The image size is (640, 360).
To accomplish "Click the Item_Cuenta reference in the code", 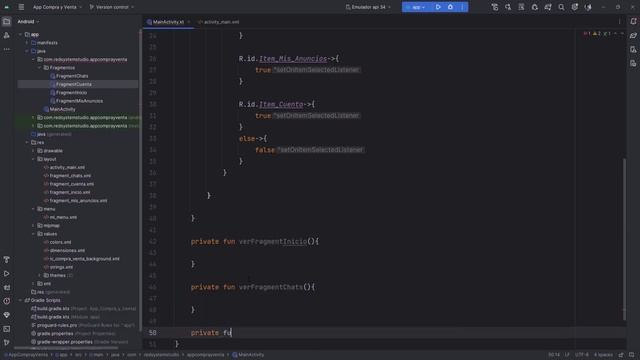I will click(281, 104).
